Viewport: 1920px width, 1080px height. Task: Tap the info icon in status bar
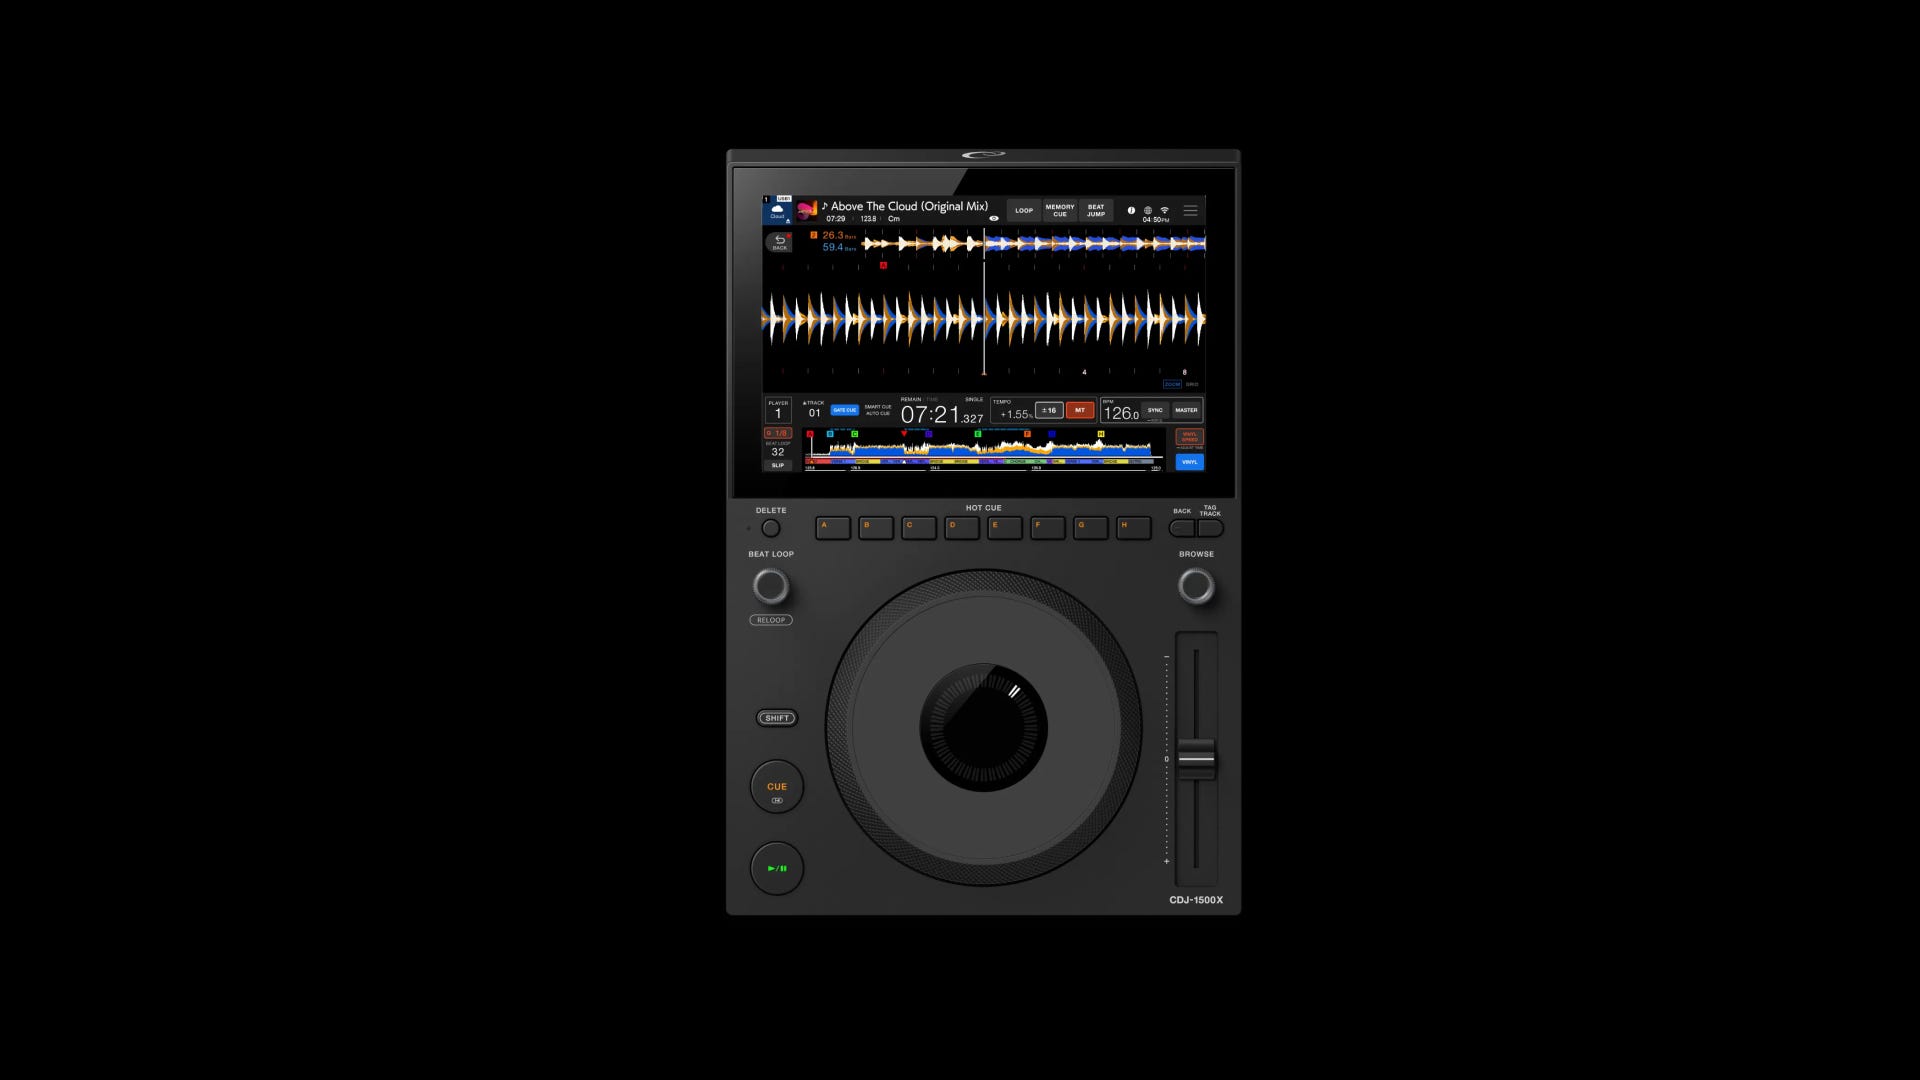pos(1131,210)
